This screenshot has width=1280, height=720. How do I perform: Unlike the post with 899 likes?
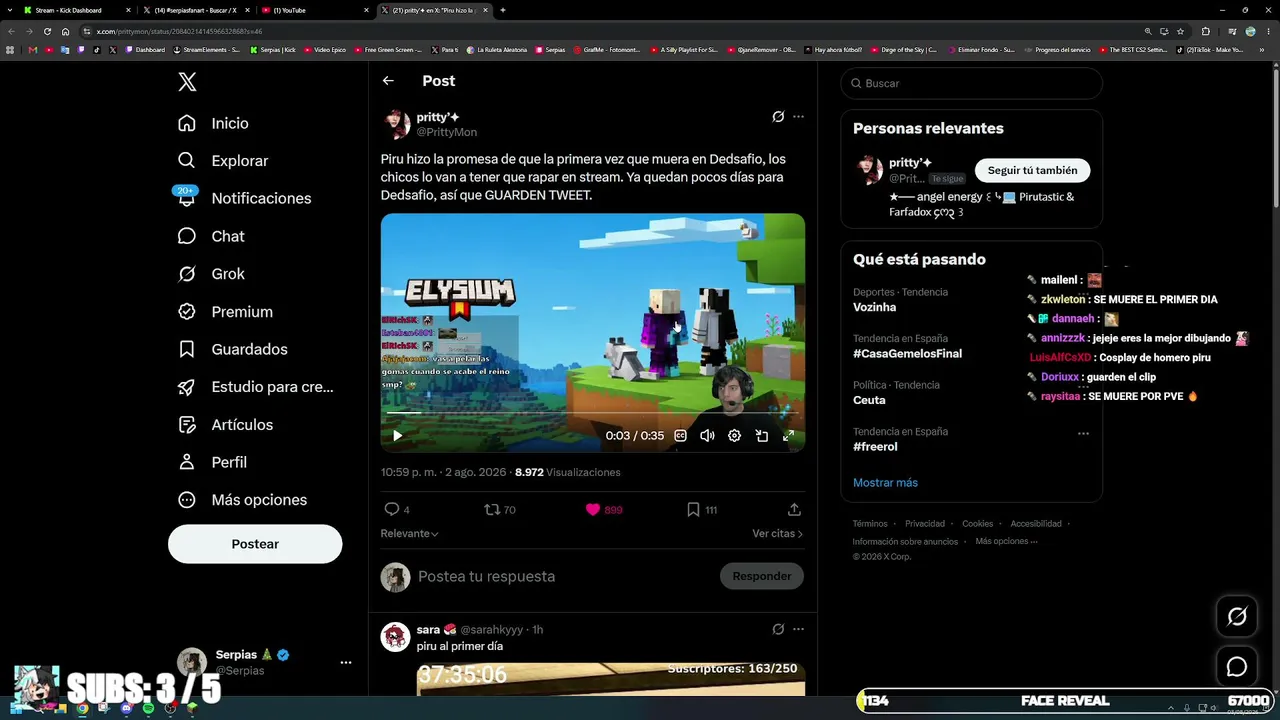pyautogui.click(x=593, y=509)
